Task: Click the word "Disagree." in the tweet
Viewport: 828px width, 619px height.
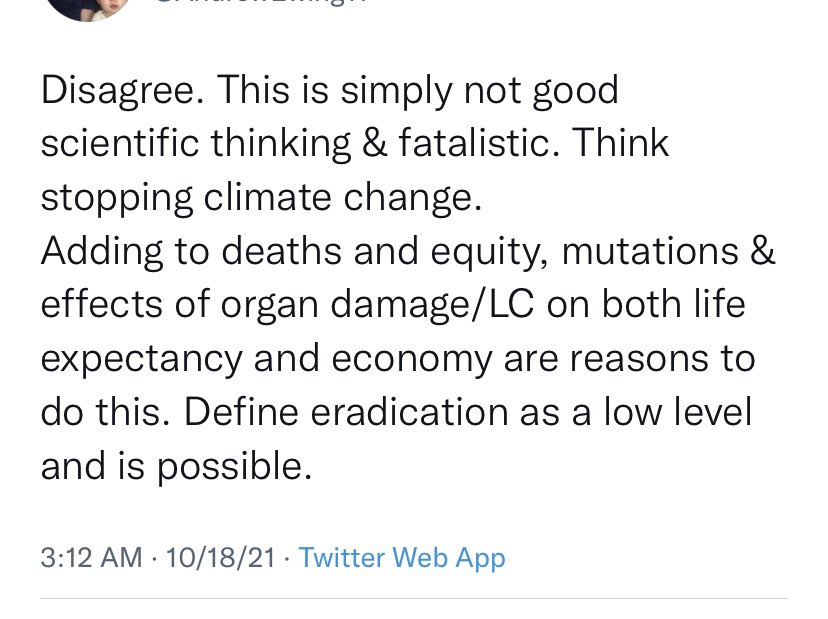Action: pos(123,90)
